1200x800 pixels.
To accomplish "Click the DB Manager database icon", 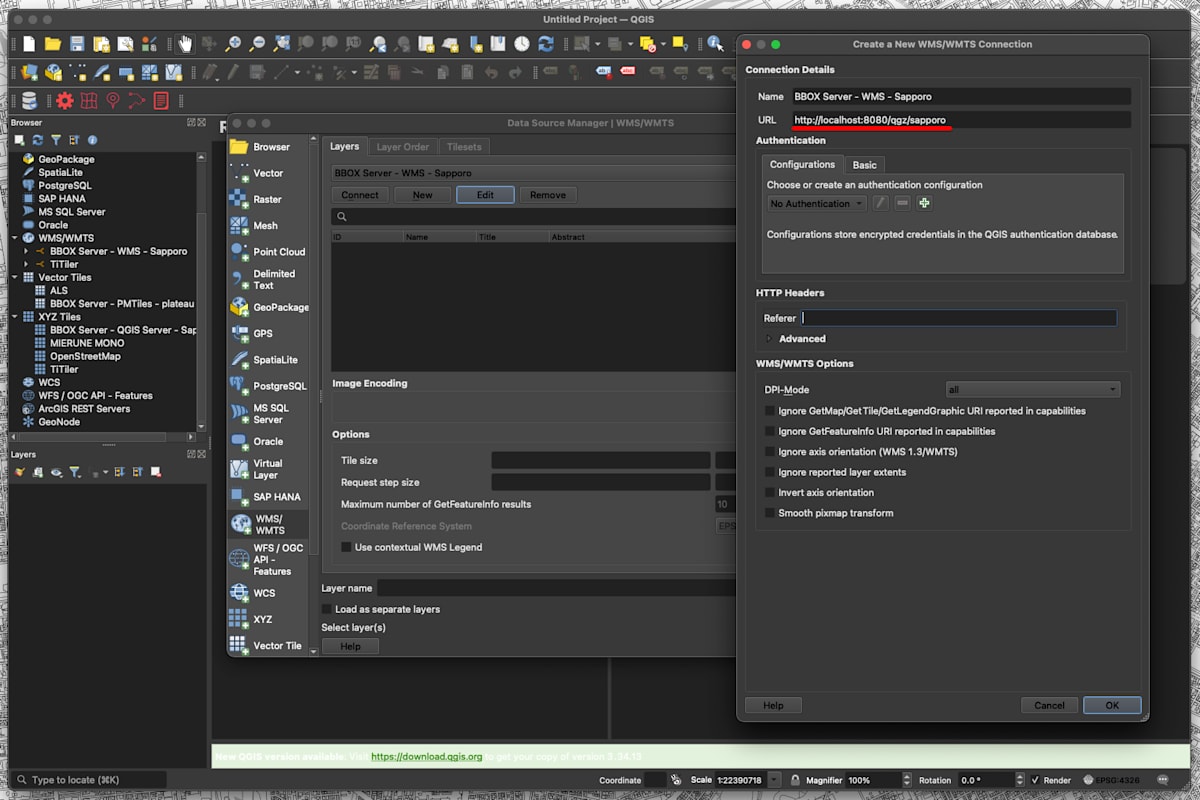I will tap(29, 100).
